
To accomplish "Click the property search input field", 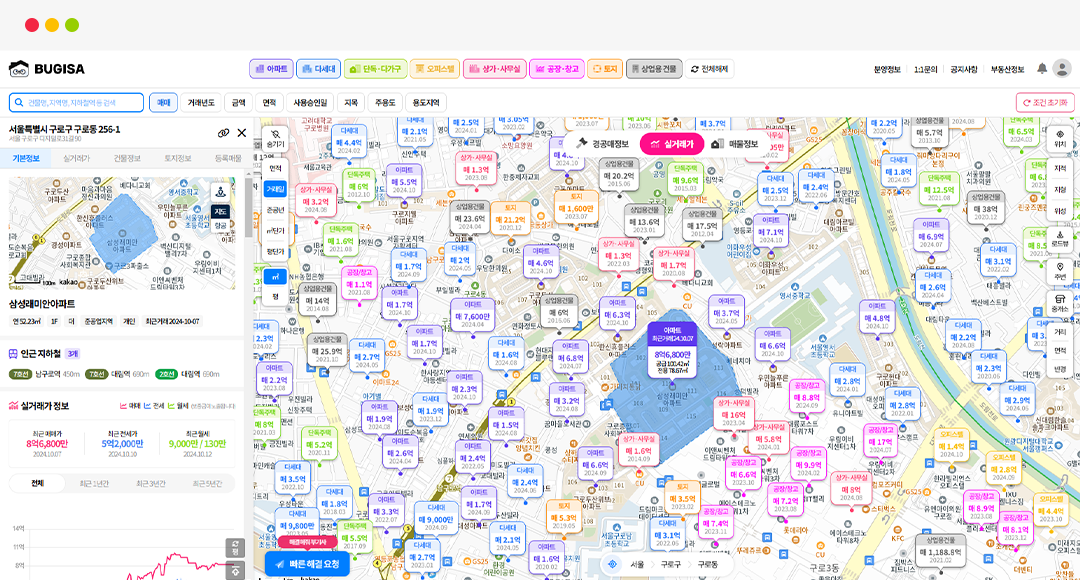I will 76,102.
